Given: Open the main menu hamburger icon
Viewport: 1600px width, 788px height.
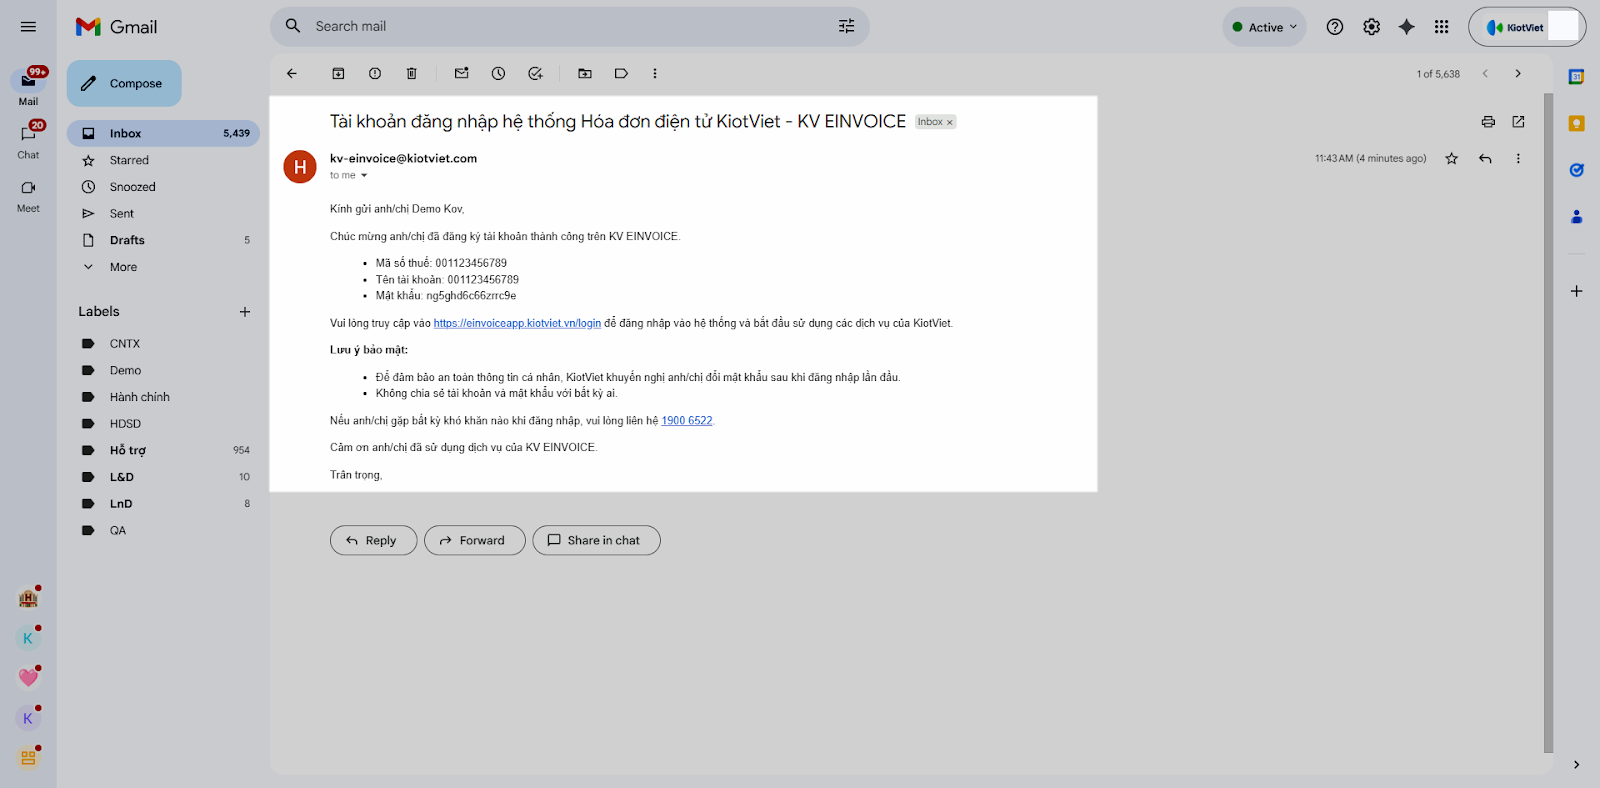Looking at the screenshot, I should tap(28, 27).
